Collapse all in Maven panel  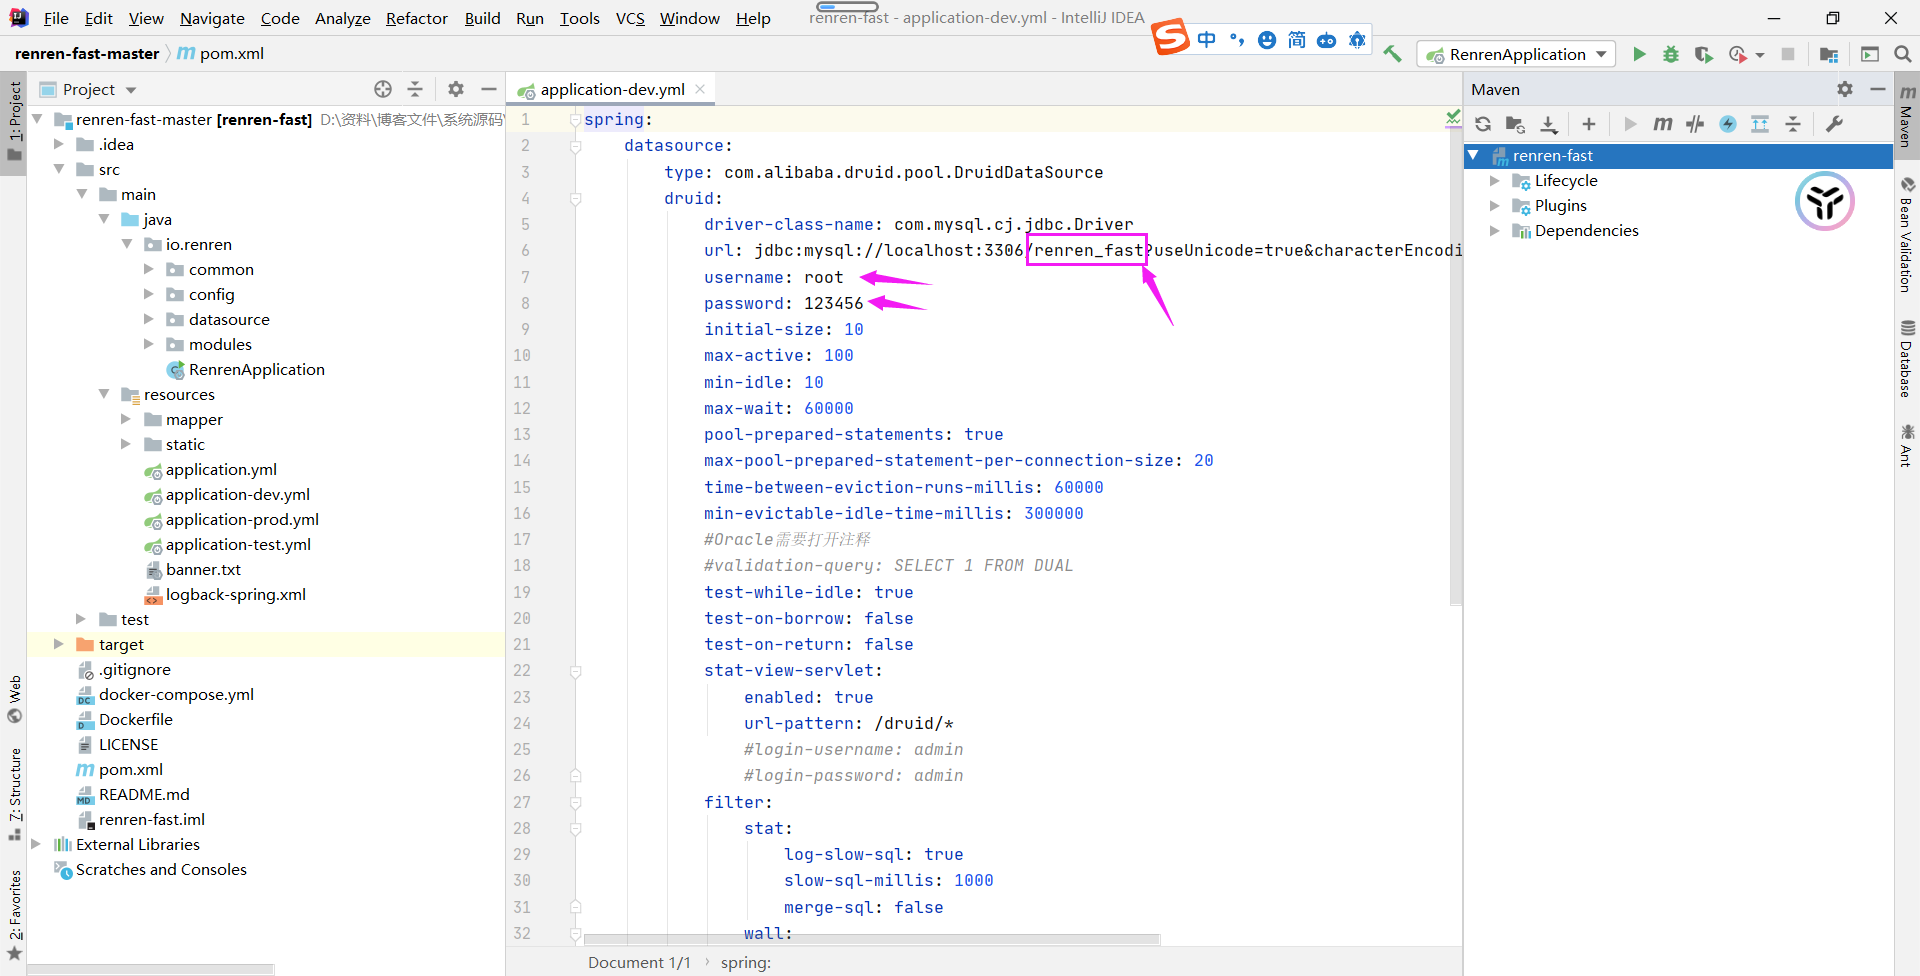coord(1793,124)
